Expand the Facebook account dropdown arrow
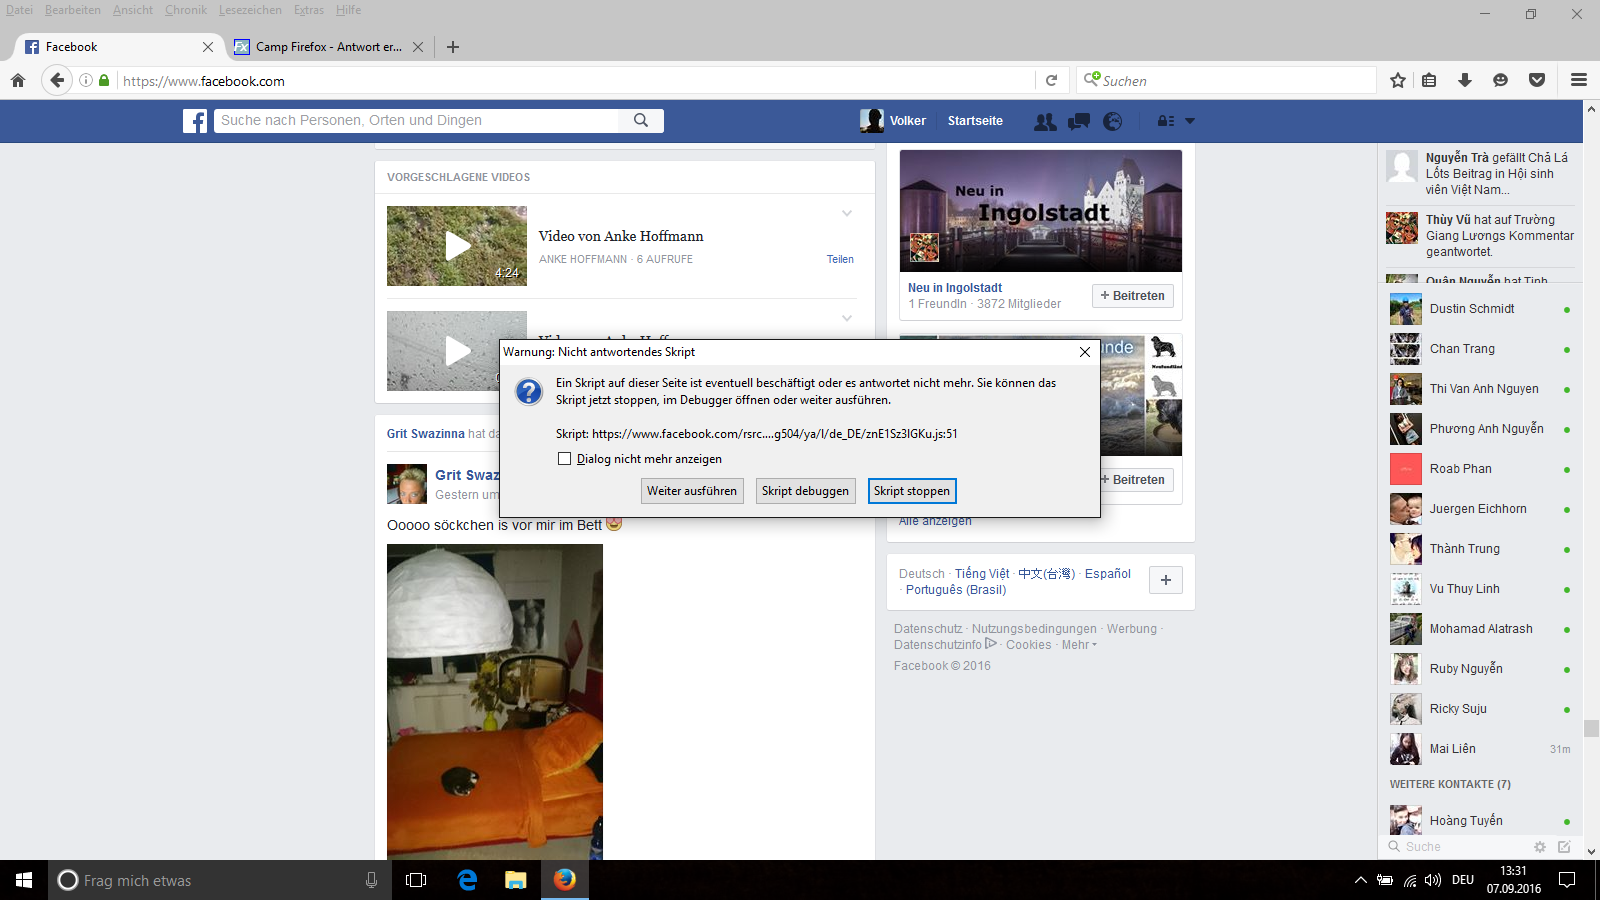 coord(1190,121)
